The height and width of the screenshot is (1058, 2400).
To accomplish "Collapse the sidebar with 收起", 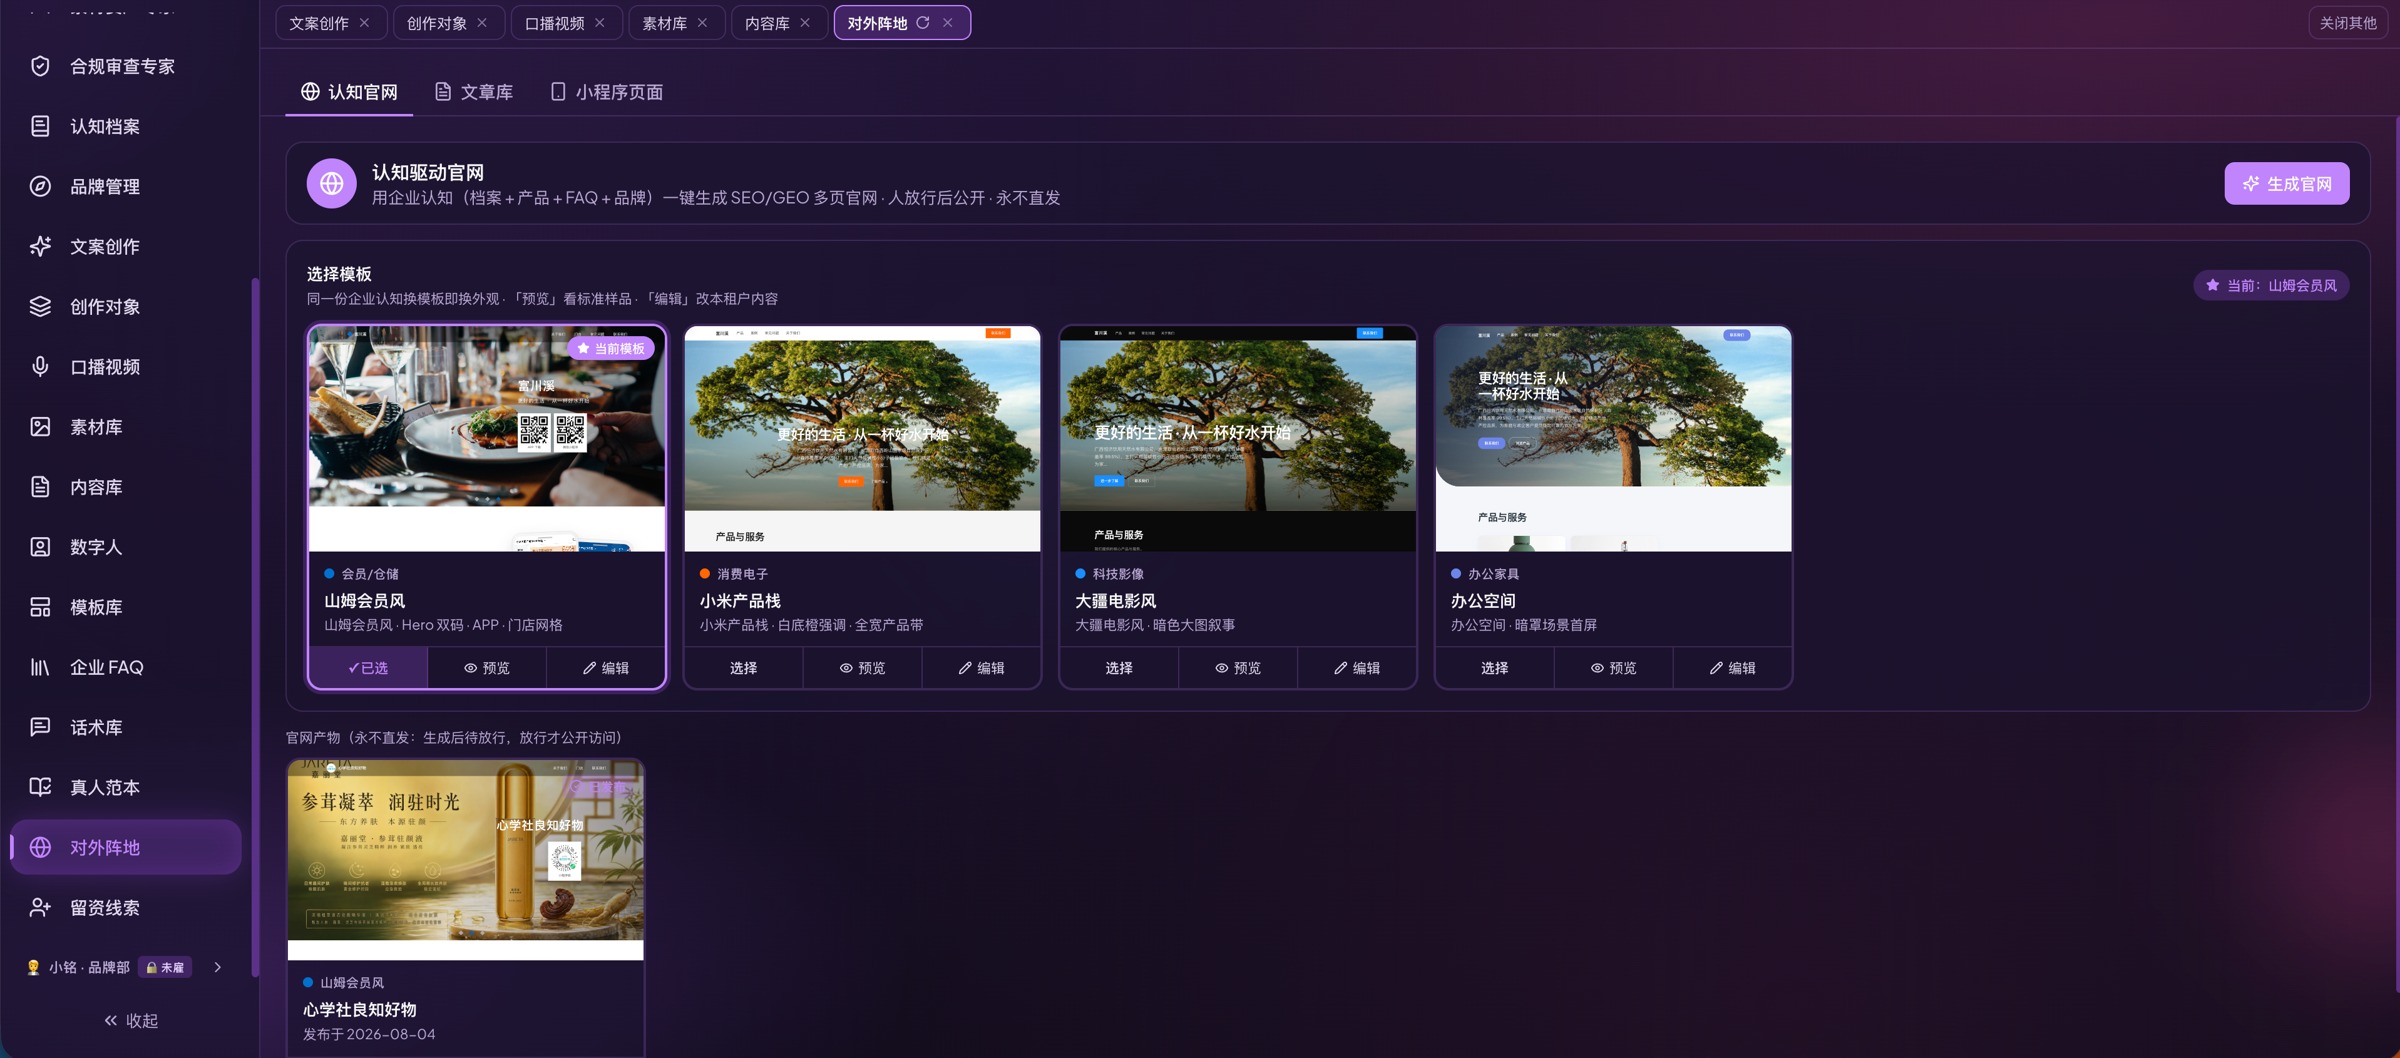I will tap(131, 1020).
